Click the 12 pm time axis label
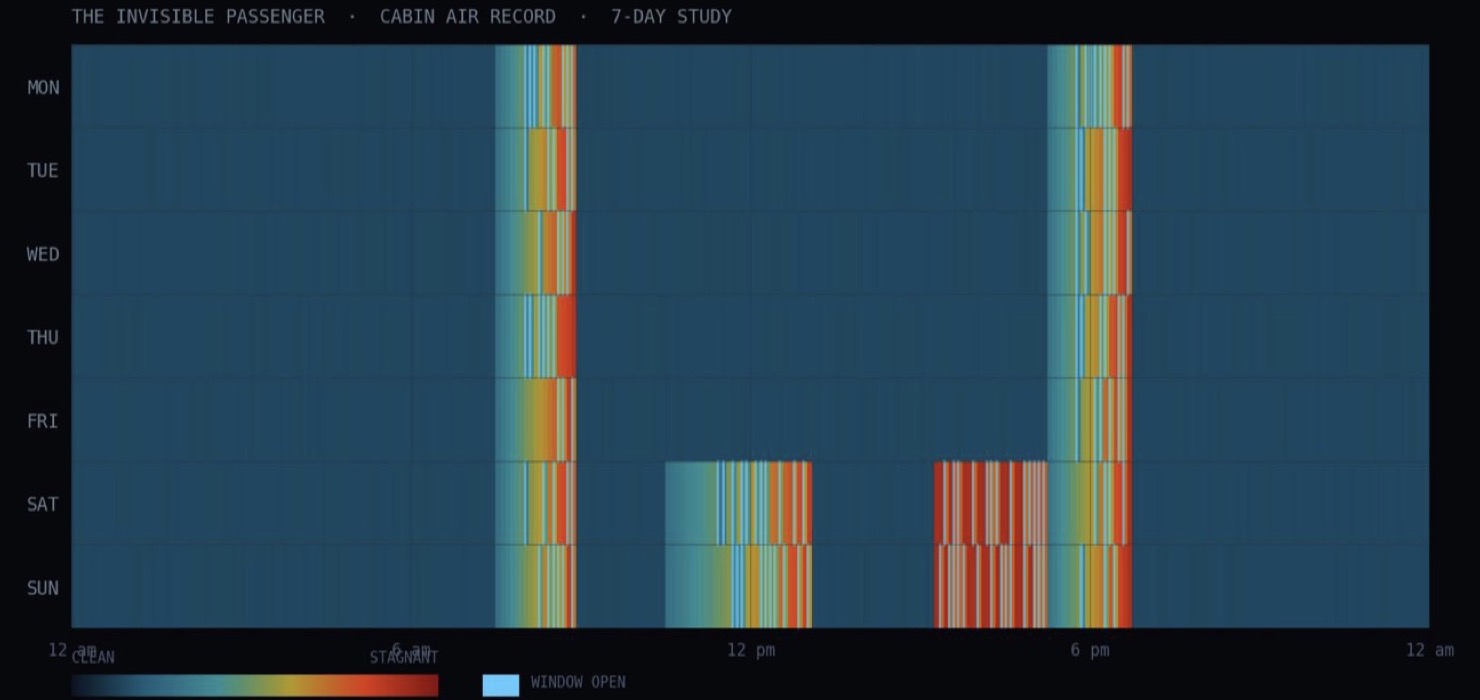This screenshot has width=1480, height=700. click(x=750, y=650)
